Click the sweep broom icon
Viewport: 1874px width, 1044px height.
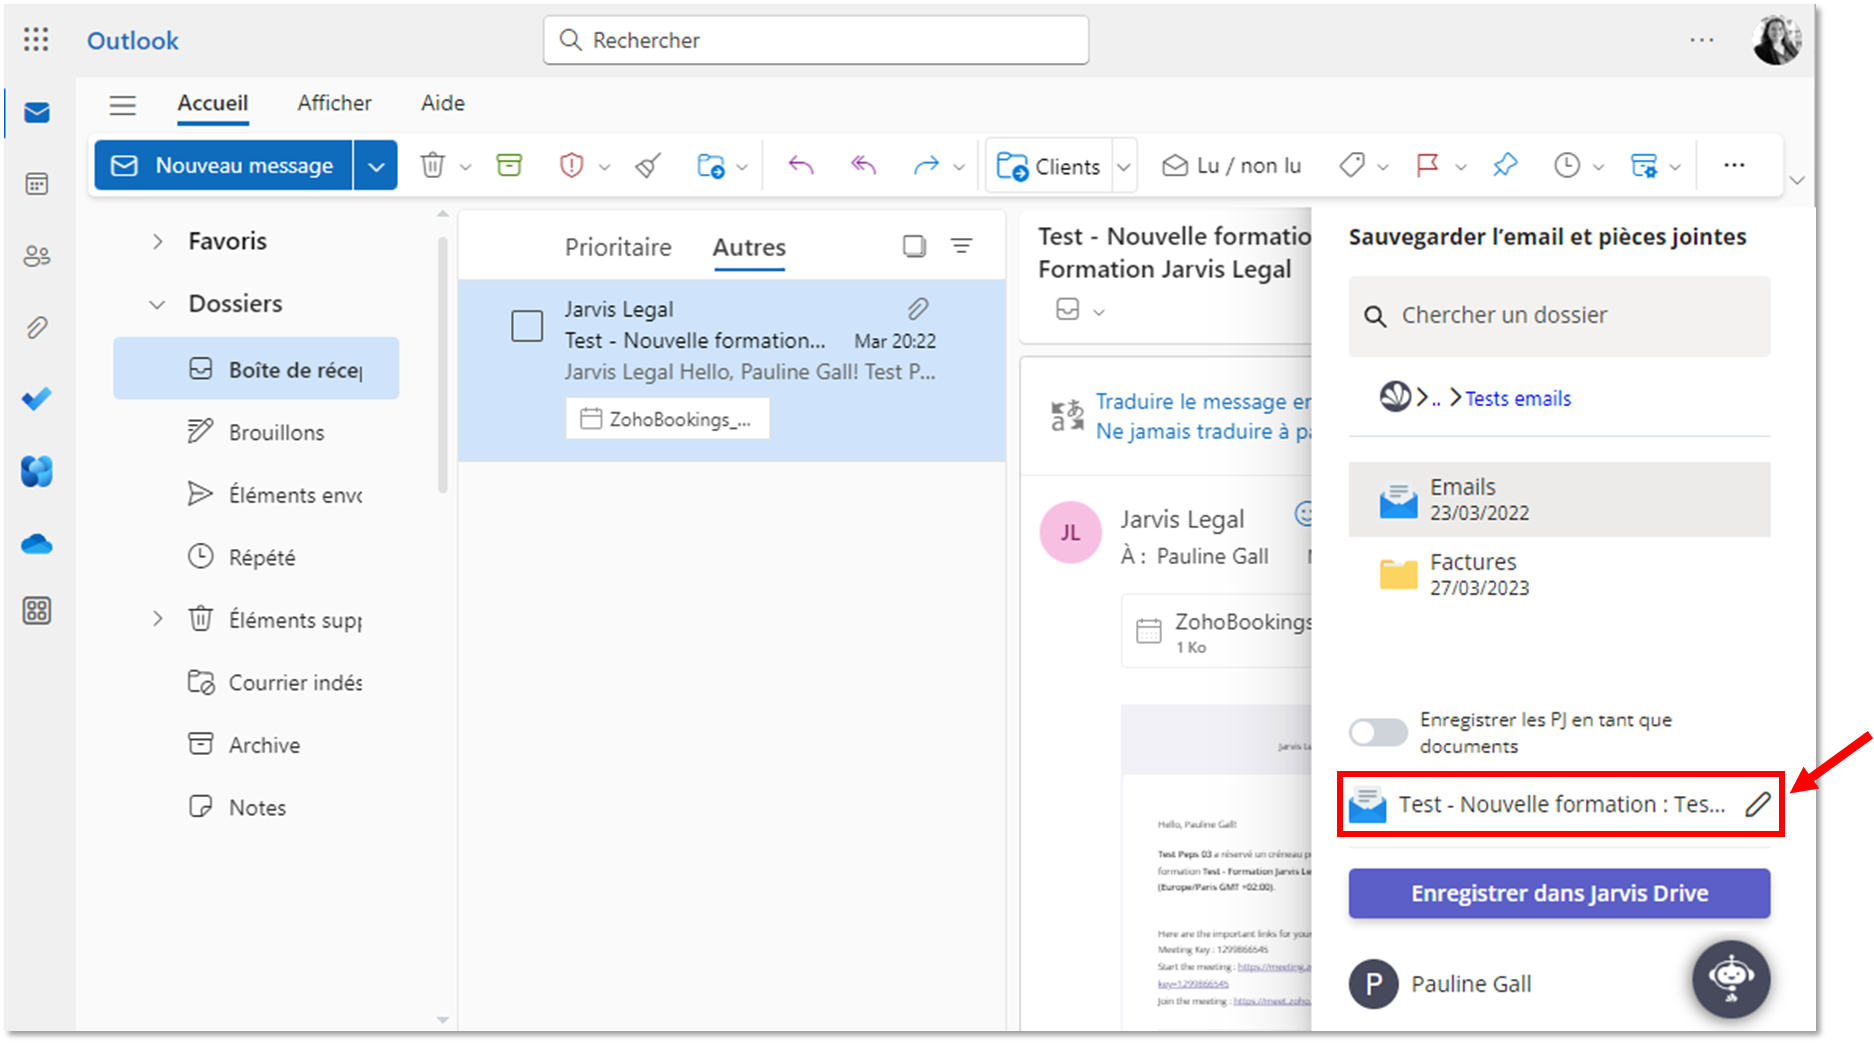648,165
